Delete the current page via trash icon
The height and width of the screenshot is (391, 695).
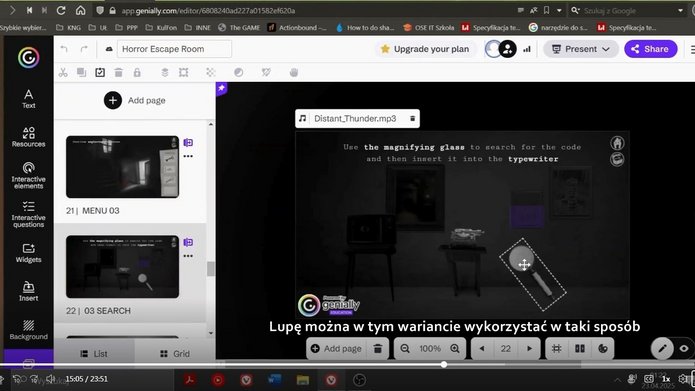click(x=378, y=348)
